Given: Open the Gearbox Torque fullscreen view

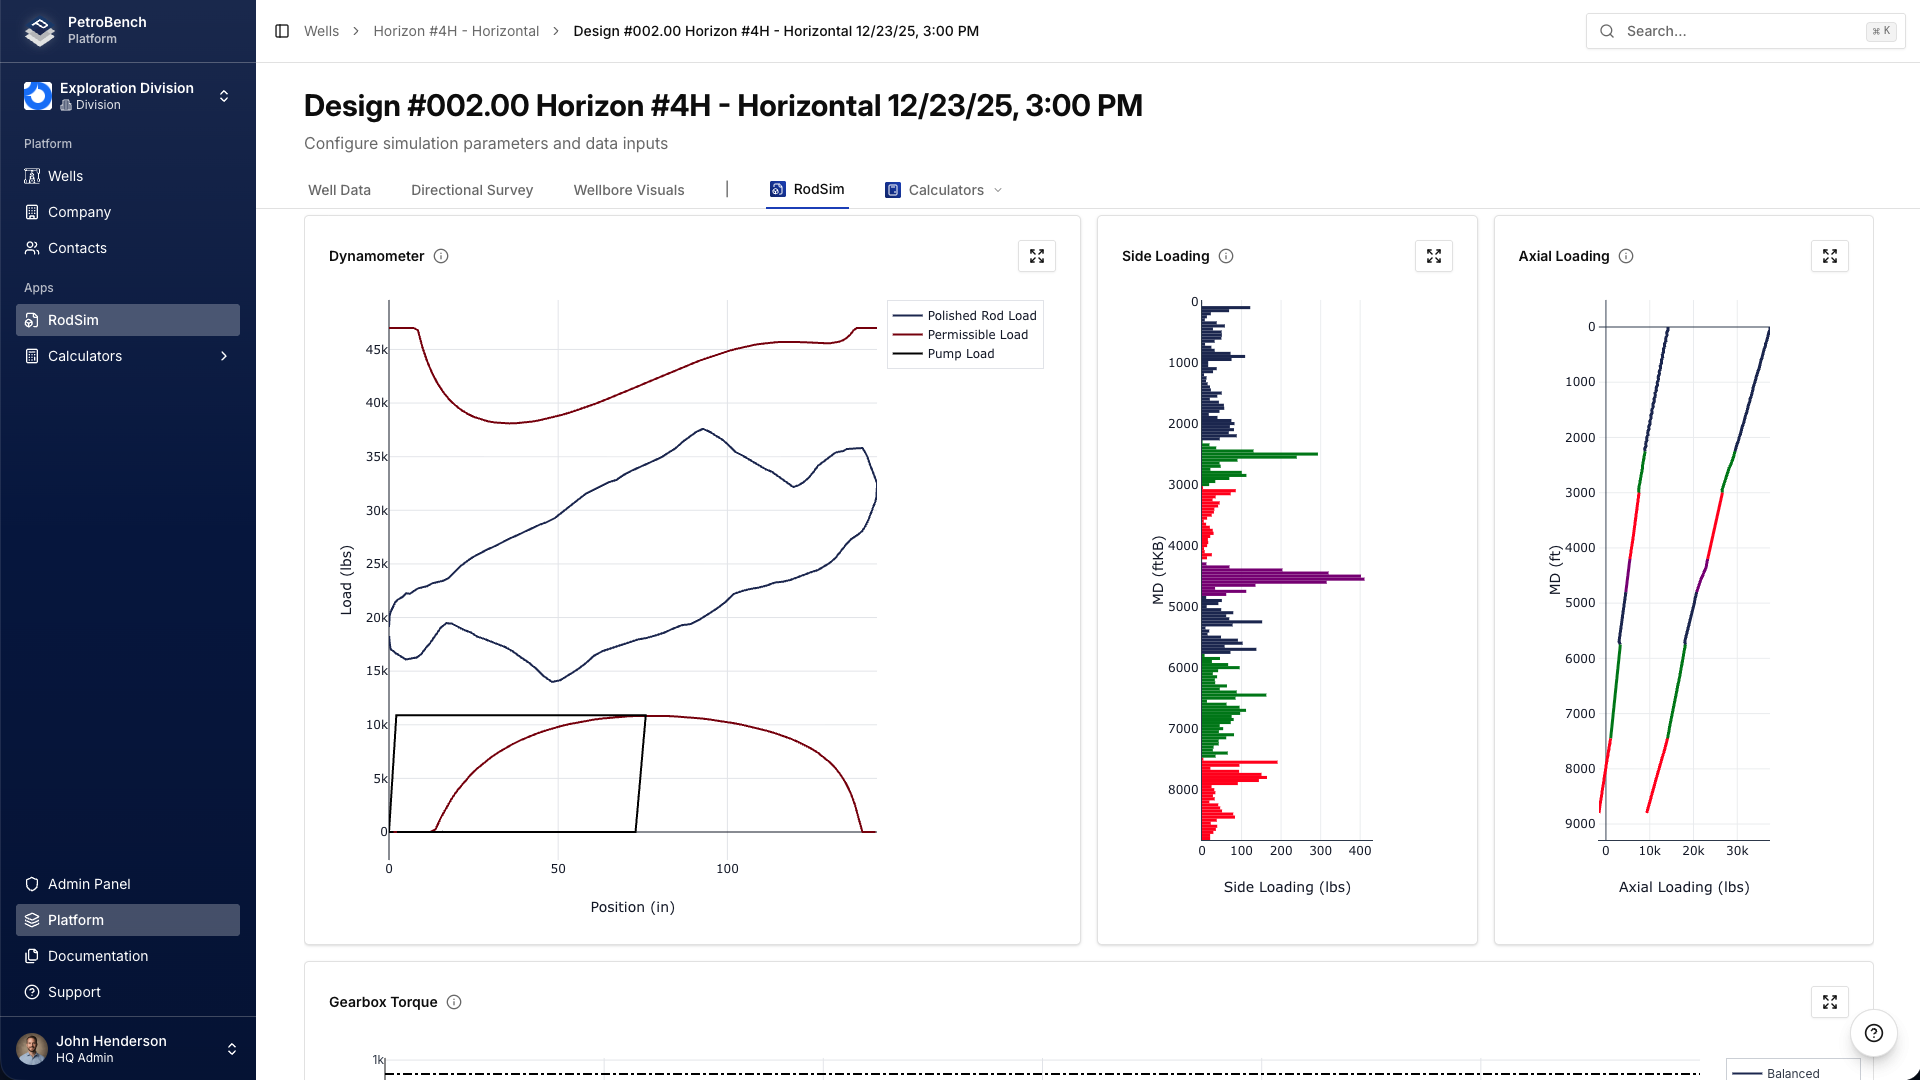Looking at the screenshot, I should 1829,1002.
